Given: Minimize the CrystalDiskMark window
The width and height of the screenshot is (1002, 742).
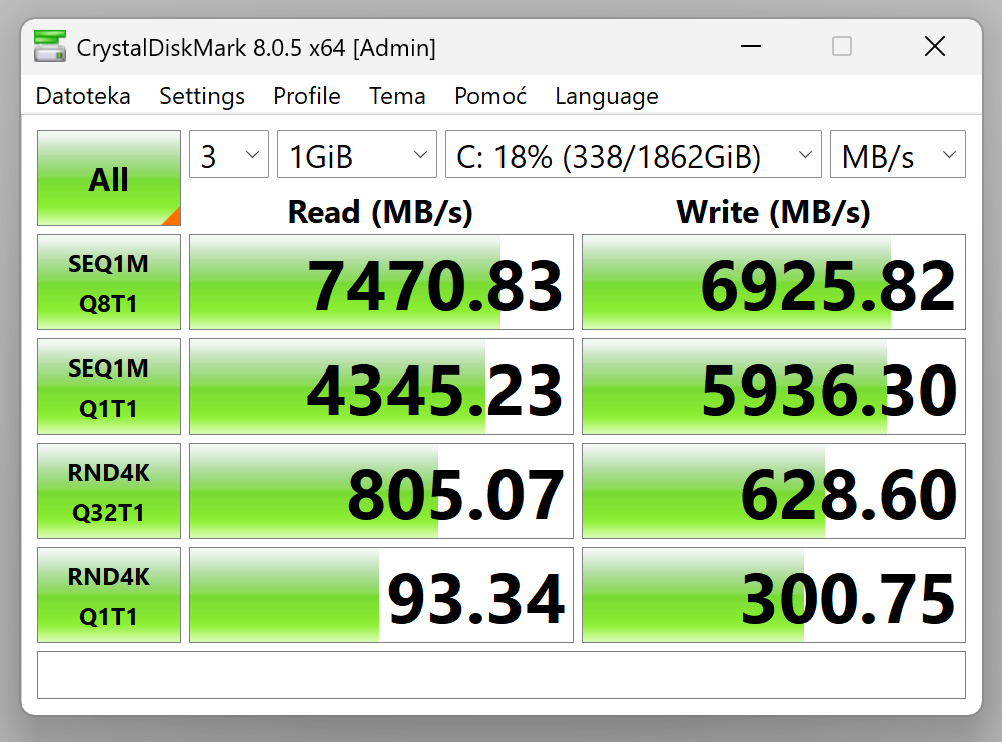Looking at the screenshot, I should coord(749,46).
